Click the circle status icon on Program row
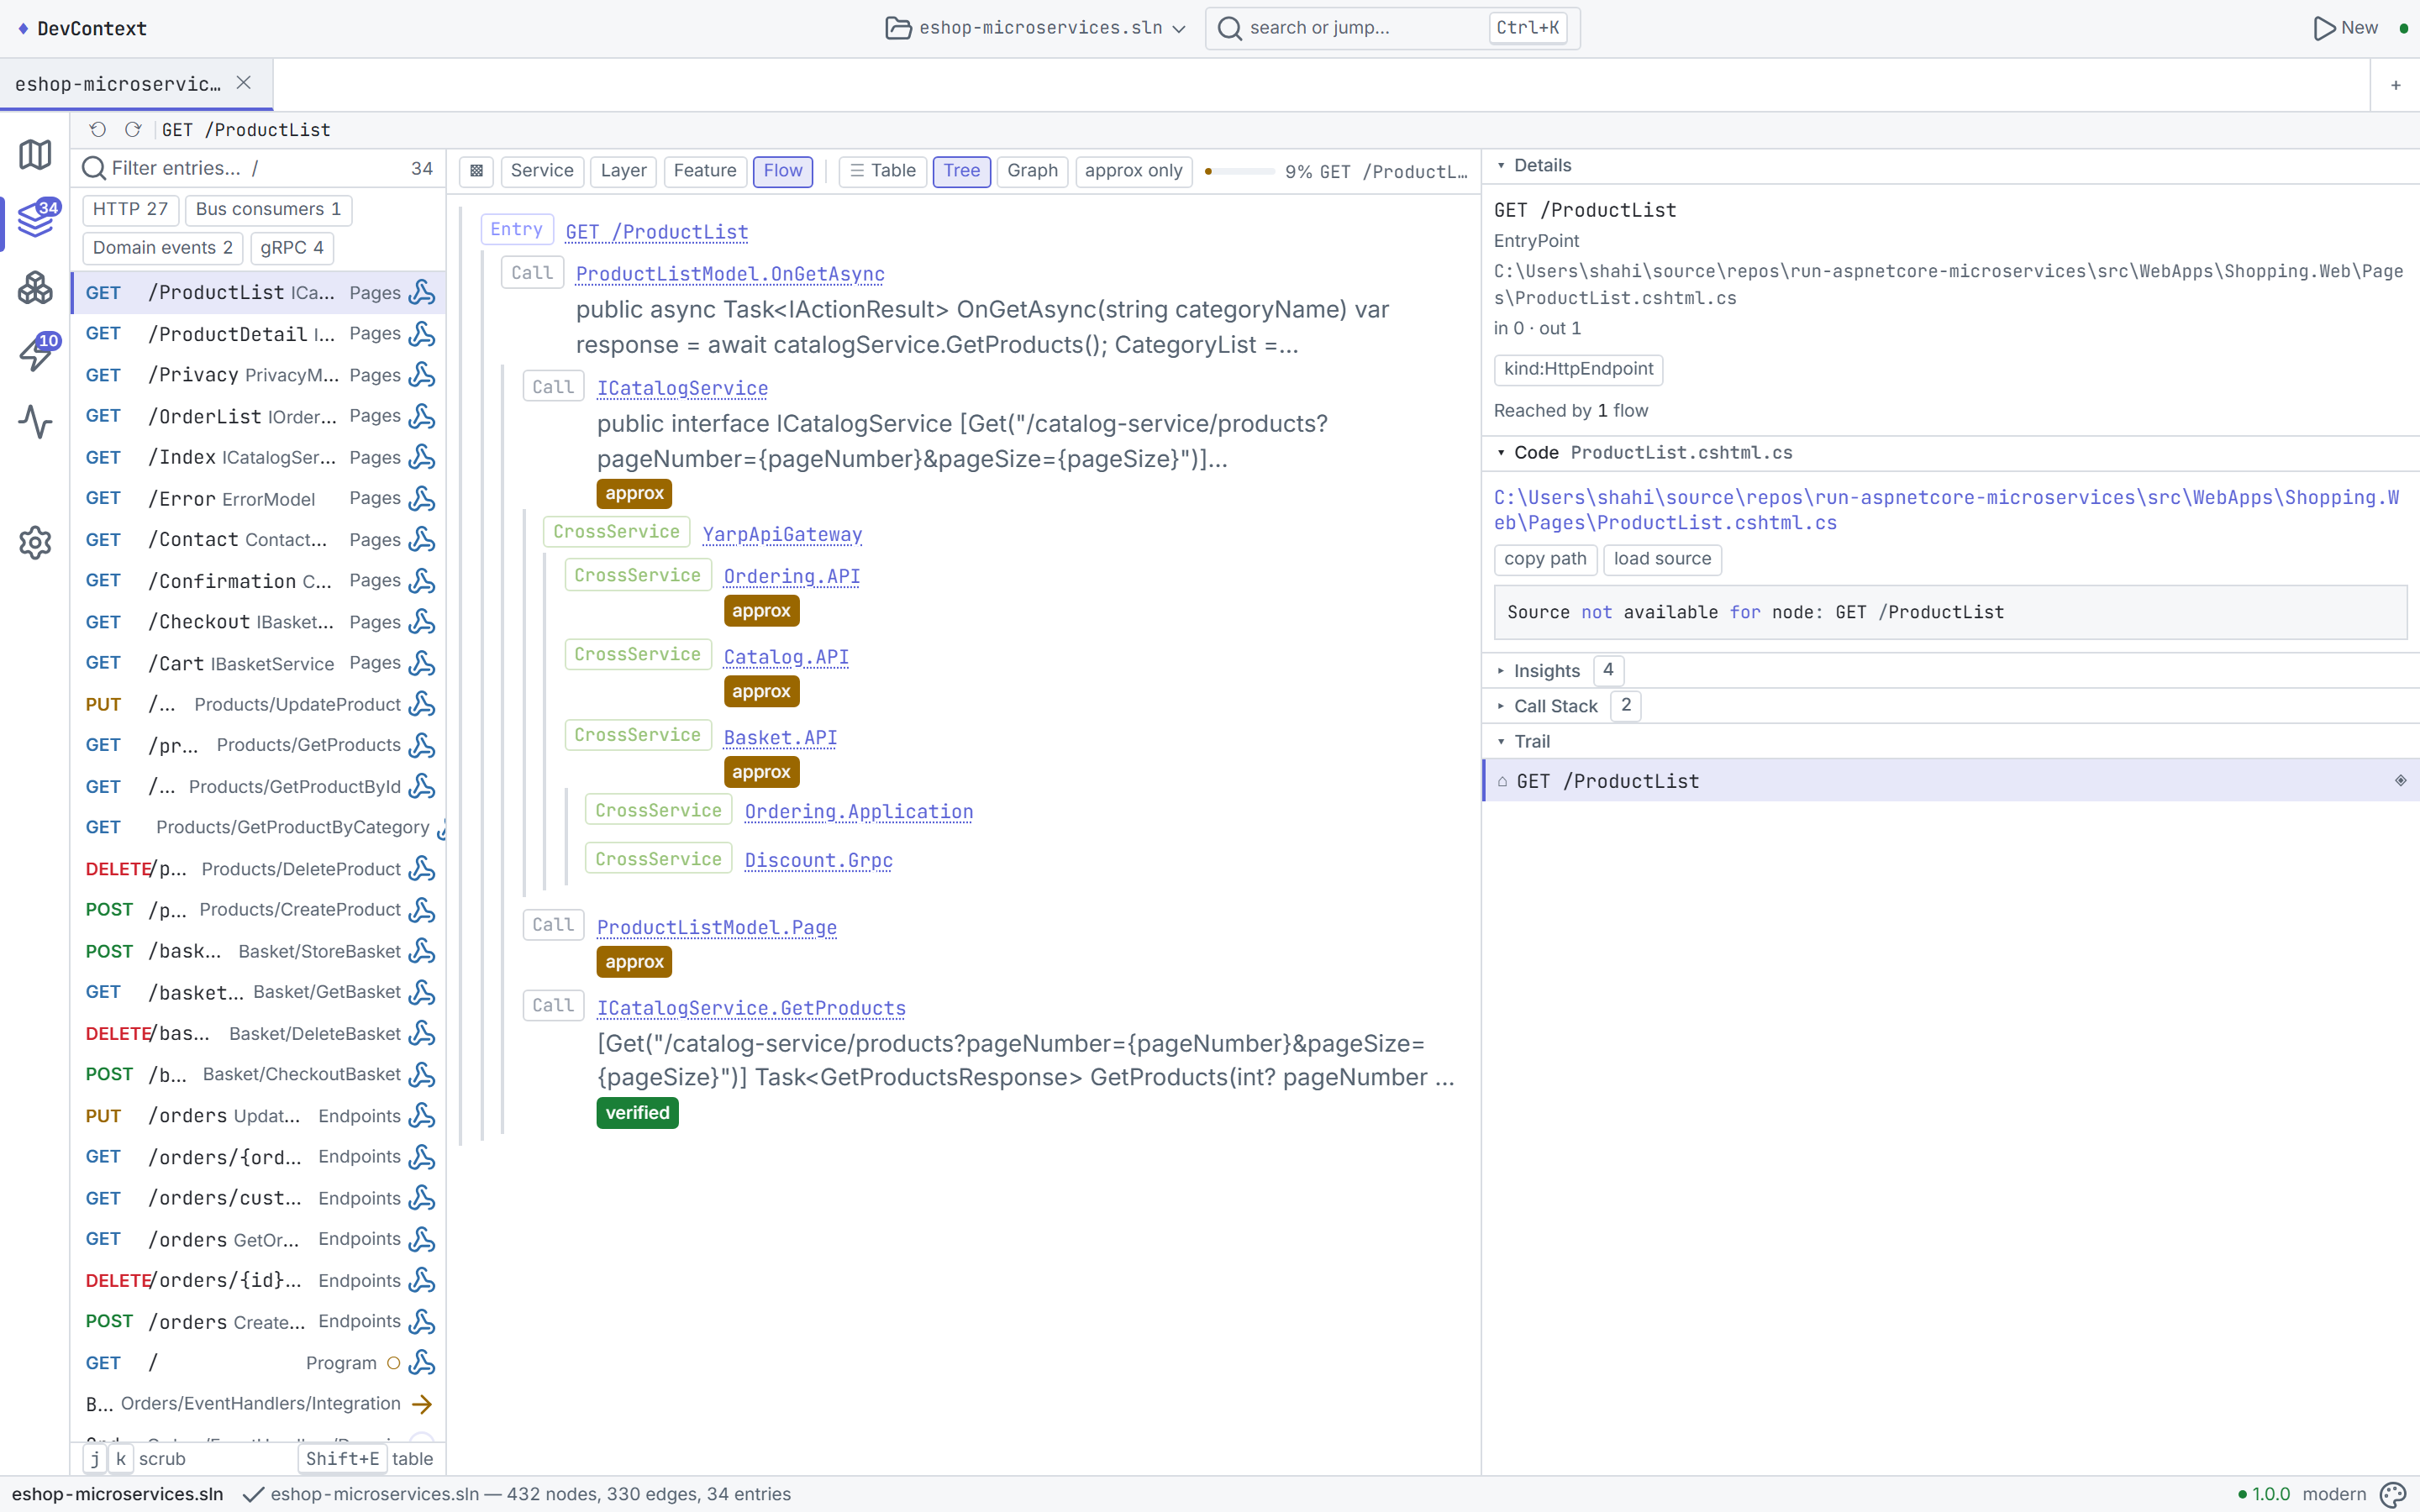Viewport: 2420px width, 1512px height. pyautogui.click(x=393, y=1363)
